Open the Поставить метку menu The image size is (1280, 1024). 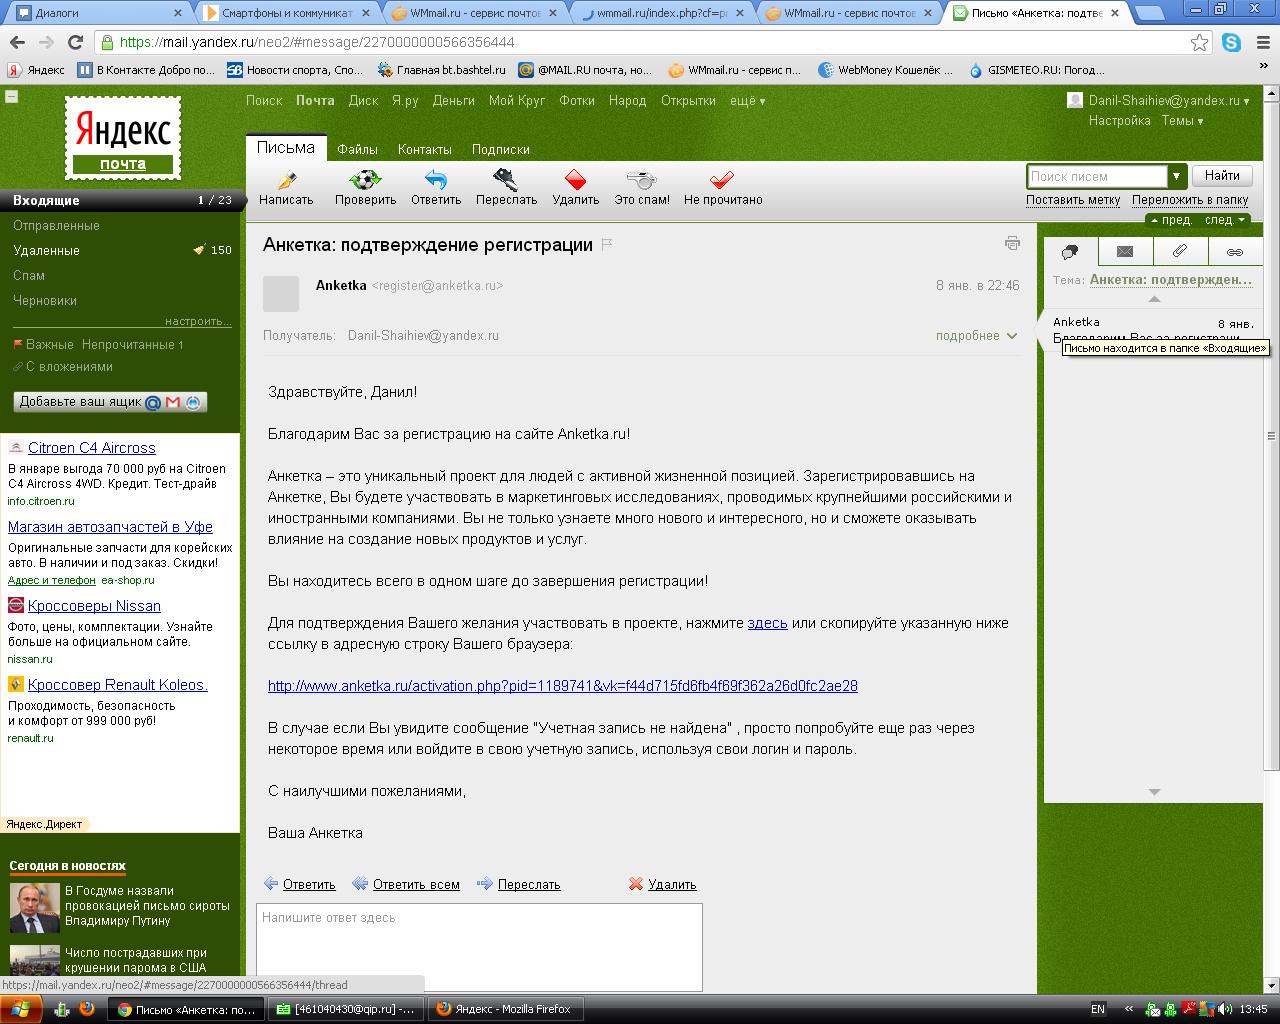point(1073,199)
